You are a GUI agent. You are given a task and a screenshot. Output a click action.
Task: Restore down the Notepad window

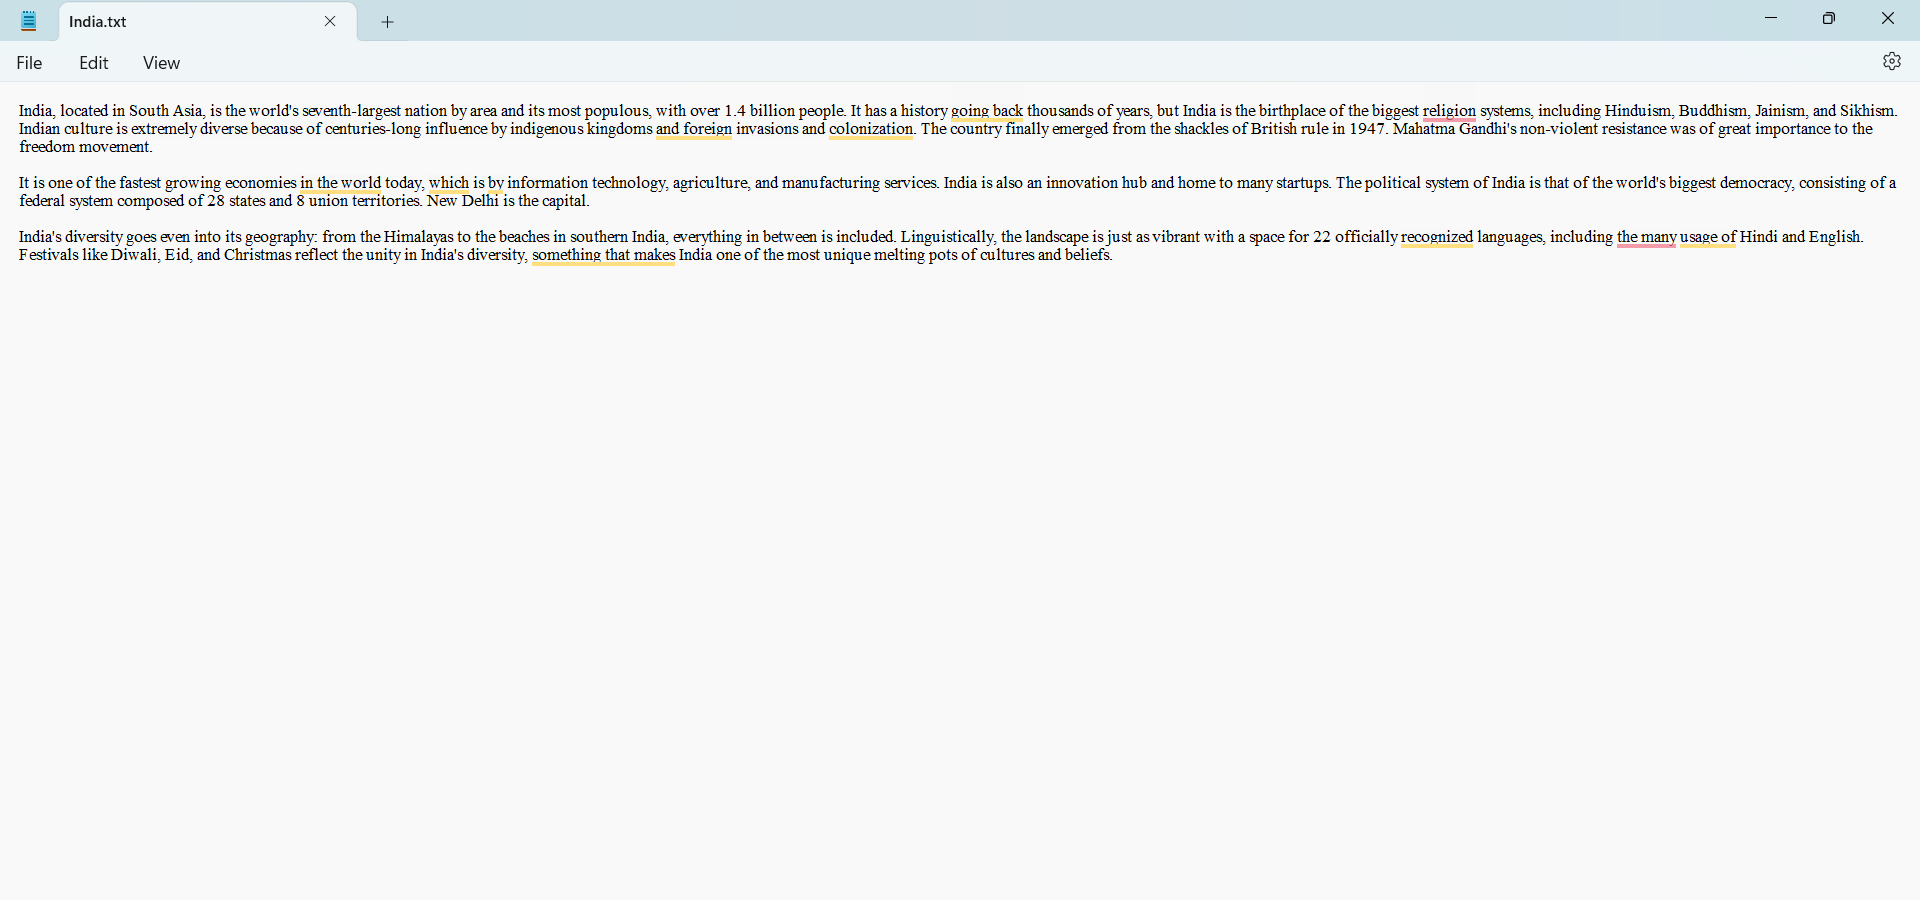point(1829,19)
